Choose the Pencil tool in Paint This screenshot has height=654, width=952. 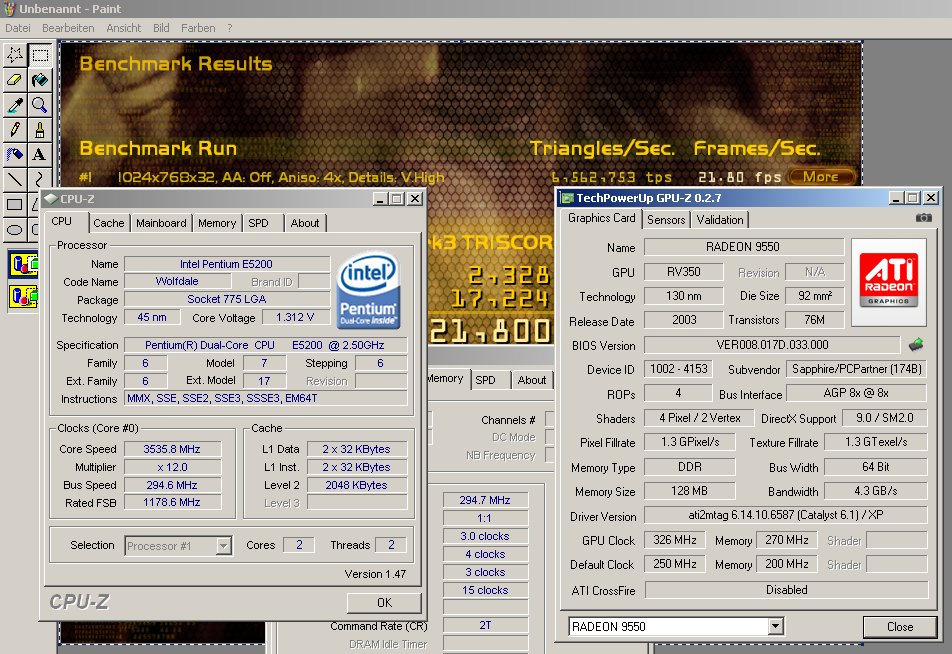(15, 130)
